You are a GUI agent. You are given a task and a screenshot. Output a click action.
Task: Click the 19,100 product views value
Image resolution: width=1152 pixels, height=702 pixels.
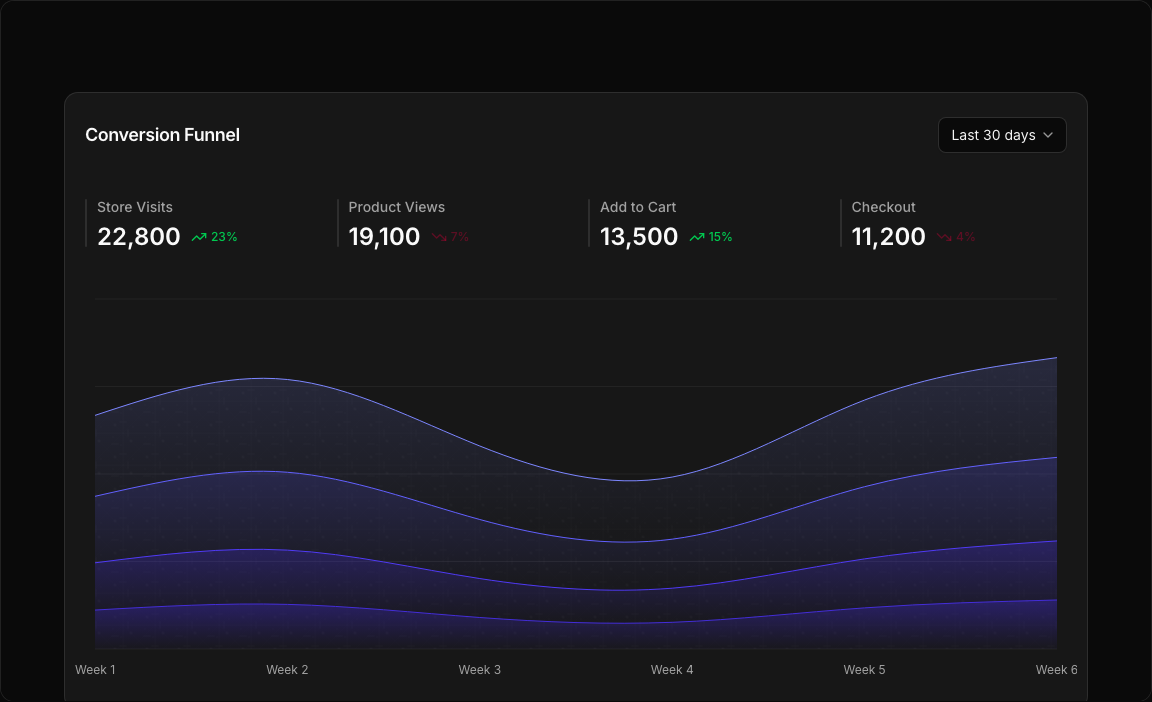tap(384, 237)
